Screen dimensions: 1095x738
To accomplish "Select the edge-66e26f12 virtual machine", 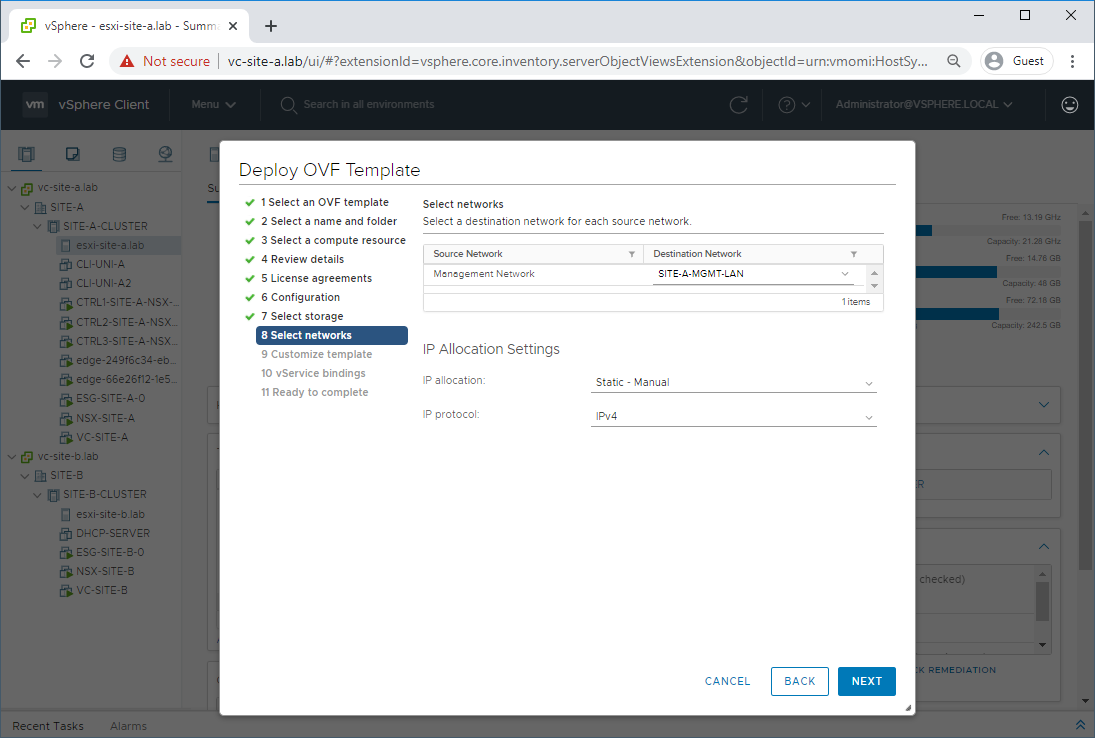I will [126, 379].
